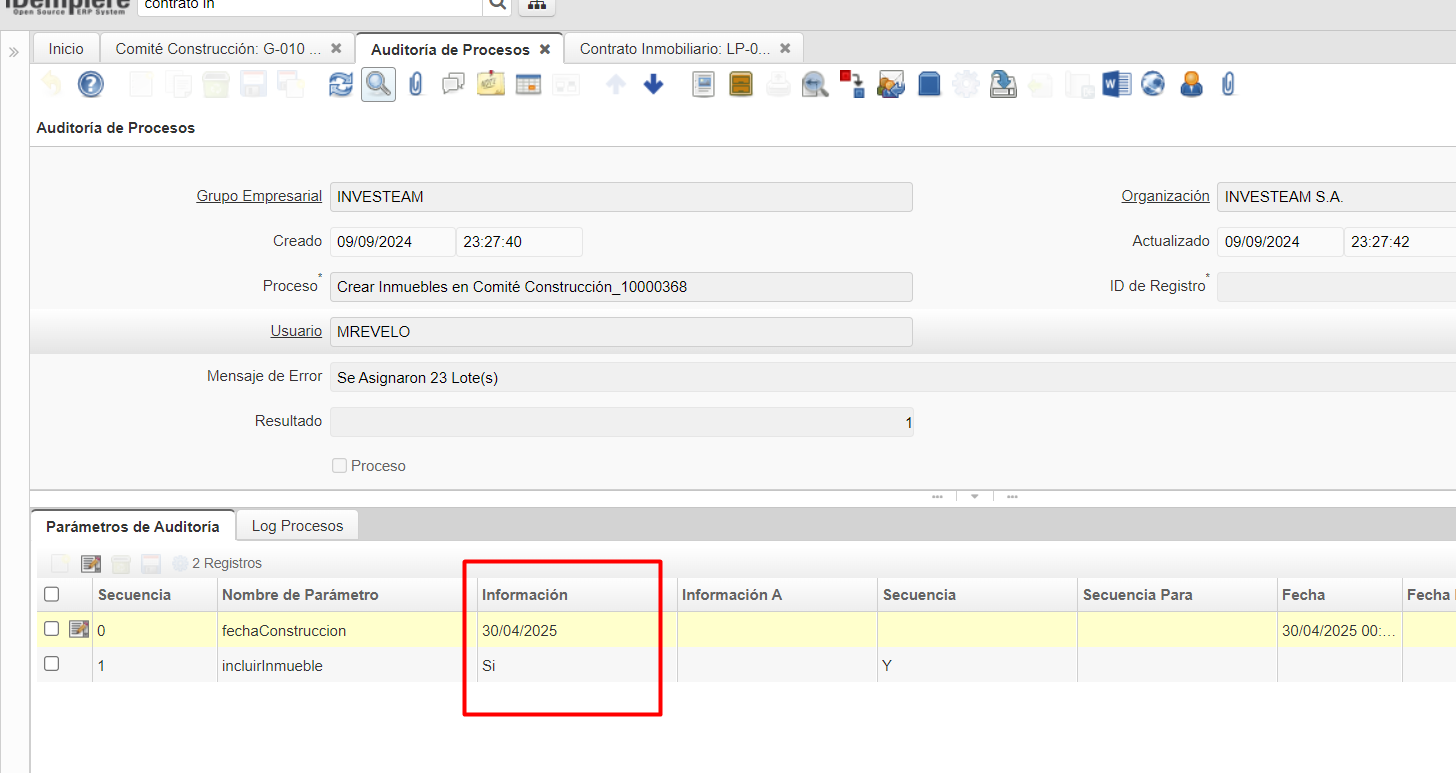
Task: Close the Auditoría de Procesos tab
Action: (545, 49)
